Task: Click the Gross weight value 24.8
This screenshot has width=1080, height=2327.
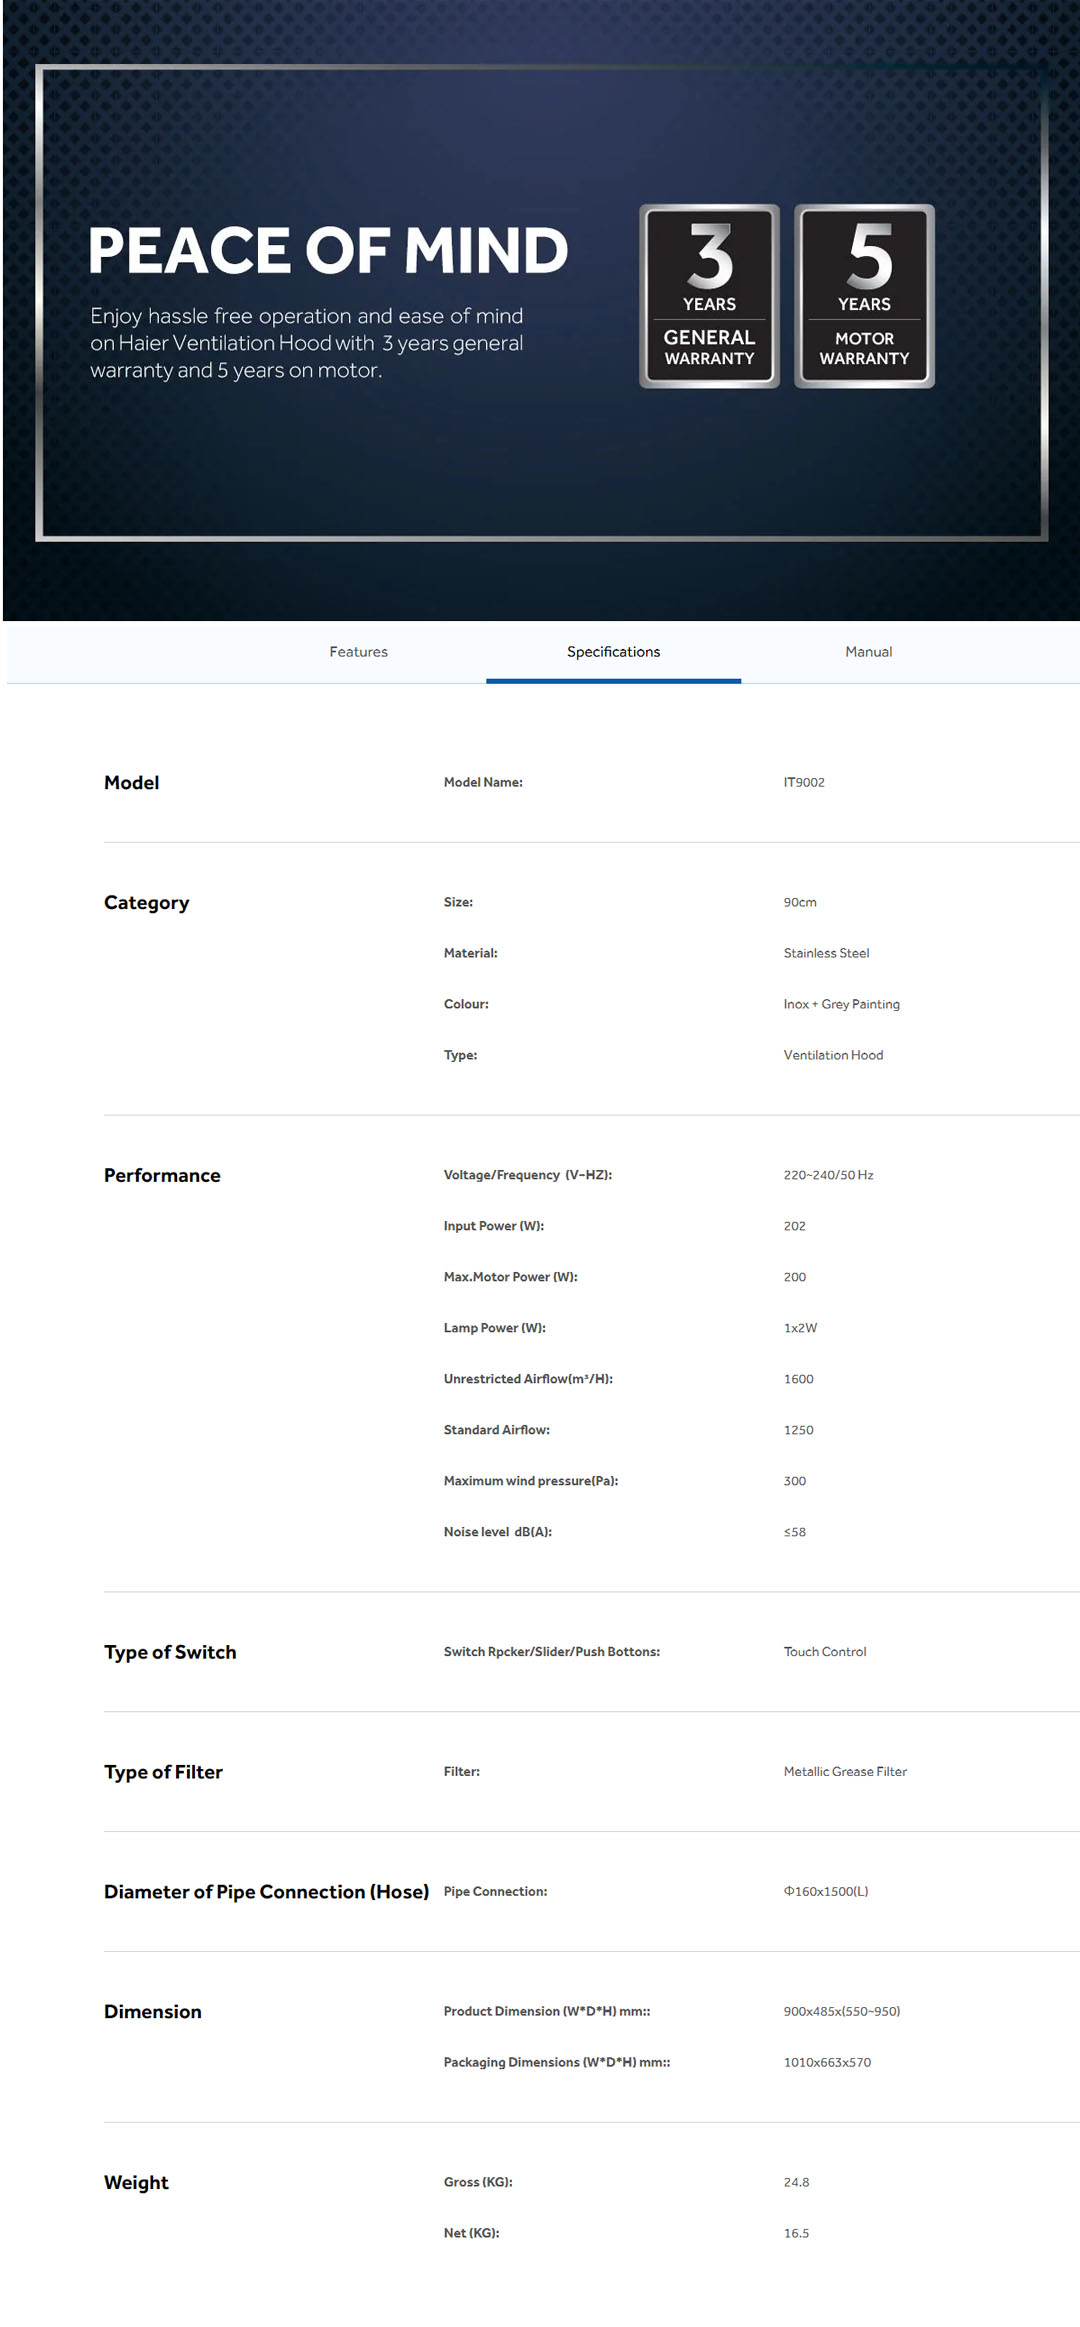Action: click(x=796, y=2183)
